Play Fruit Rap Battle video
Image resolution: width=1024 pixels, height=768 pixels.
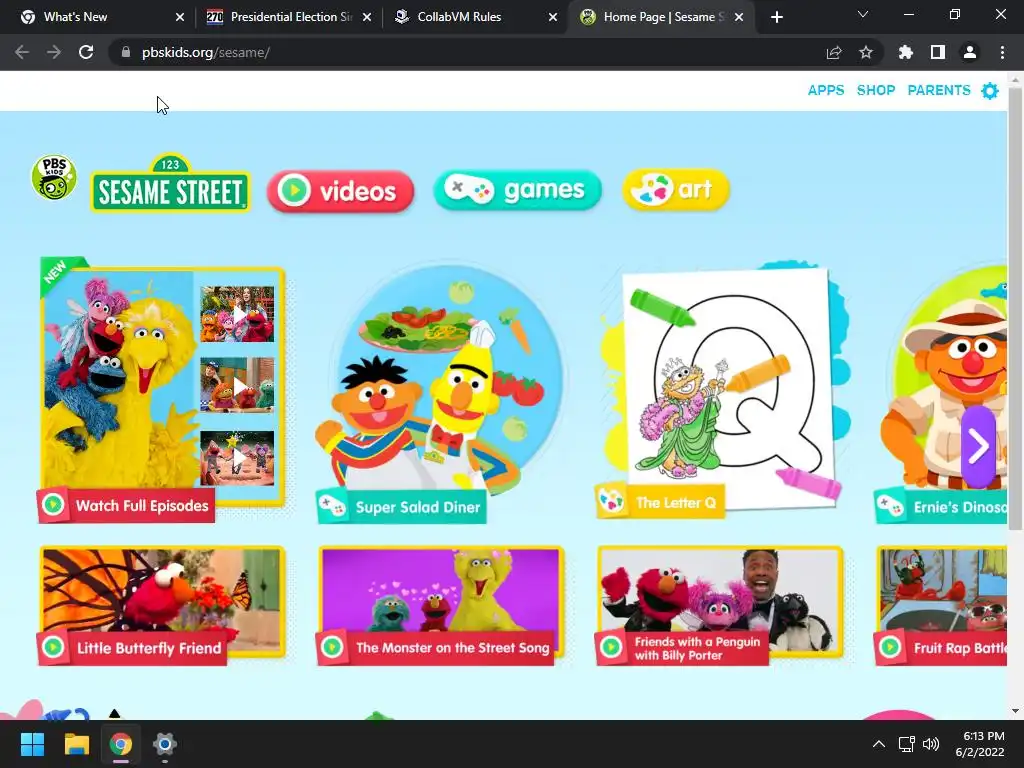tap(941, 605)
